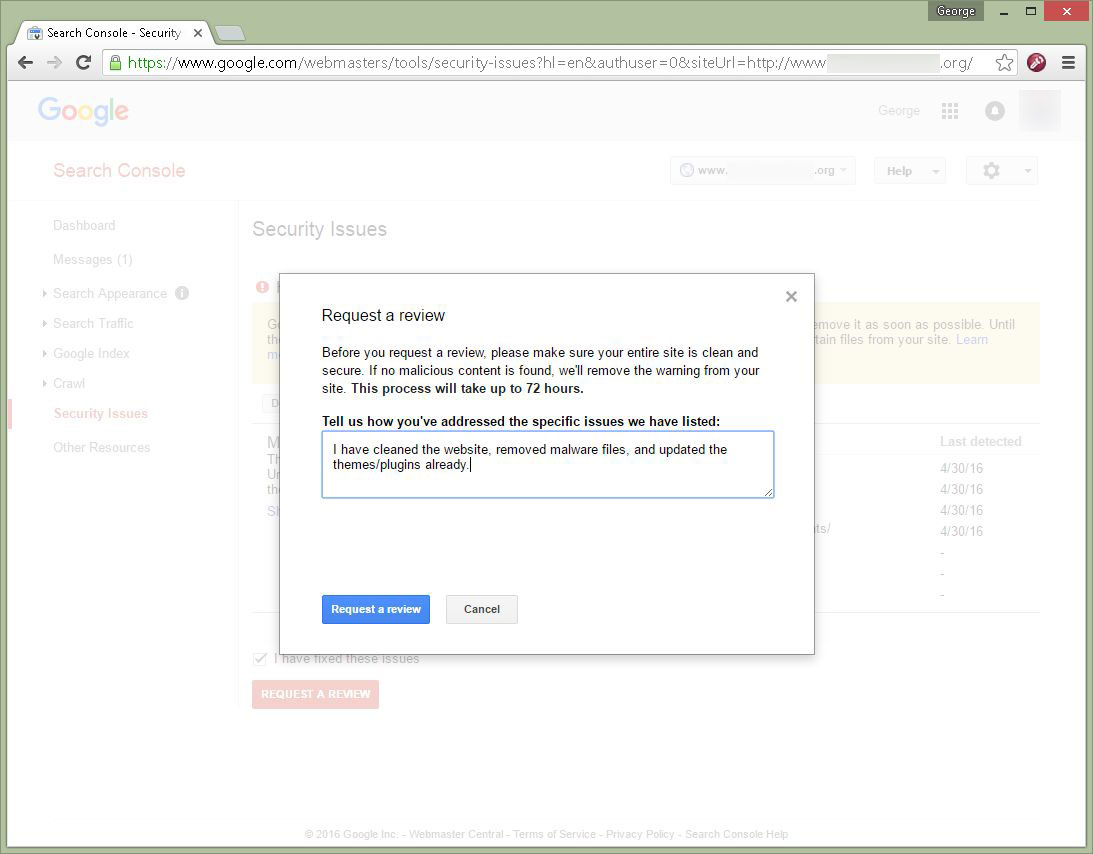Click the "Security Issues" page heading

click(x=319, y=229)
